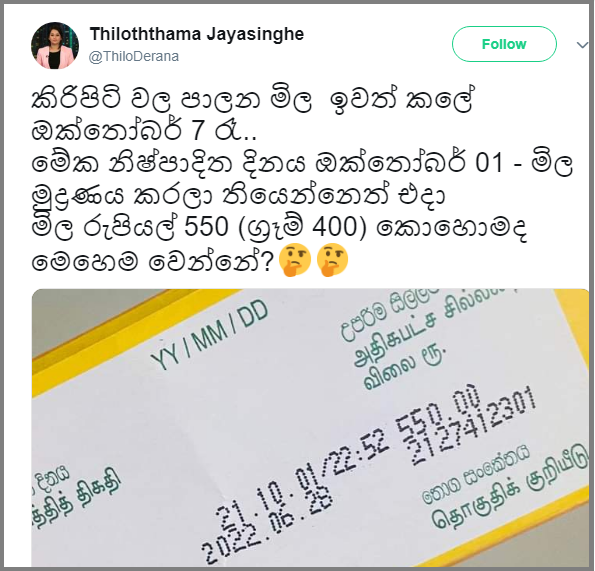Click the 22:52 time stamp in photo
The height and width of the screenshot is (571, 595).
pyautogui.click(x=359, y=452)
